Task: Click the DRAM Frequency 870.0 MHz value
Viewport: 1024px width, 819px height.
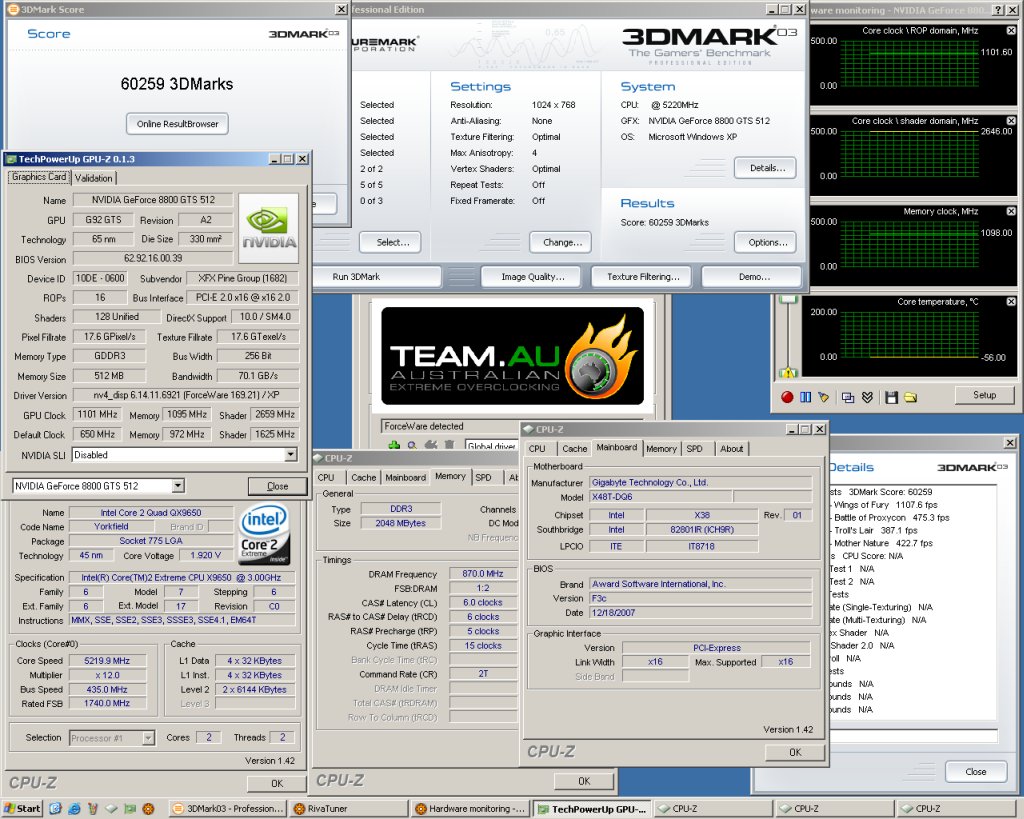Action: (x=482, y=573)
